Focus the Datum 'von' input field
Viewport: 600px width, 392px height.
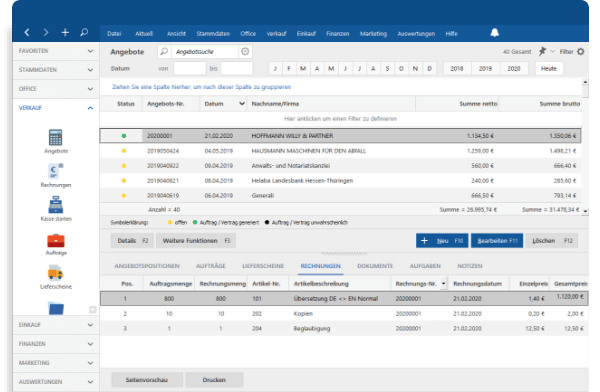pyautogui.click(x=189, y=69)
